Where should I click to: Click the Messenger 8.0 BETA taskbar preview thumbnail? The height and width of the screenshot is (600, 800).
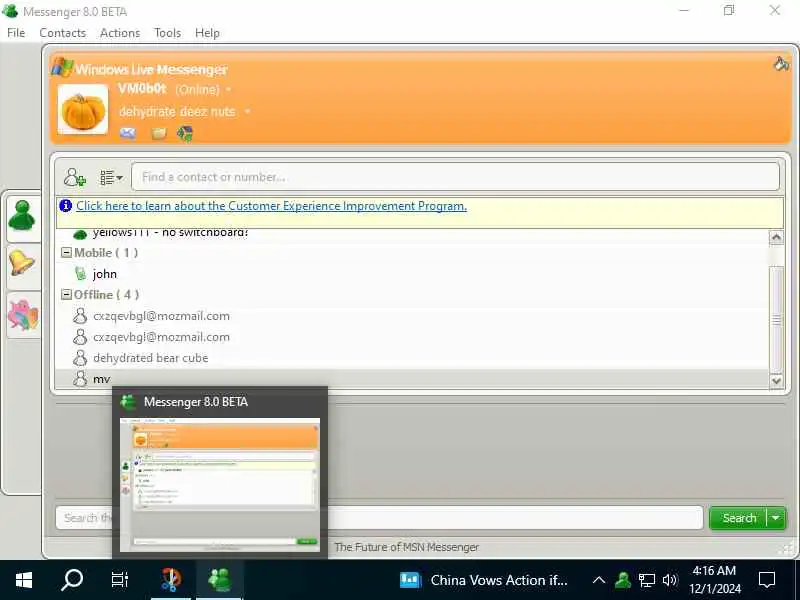220,484
